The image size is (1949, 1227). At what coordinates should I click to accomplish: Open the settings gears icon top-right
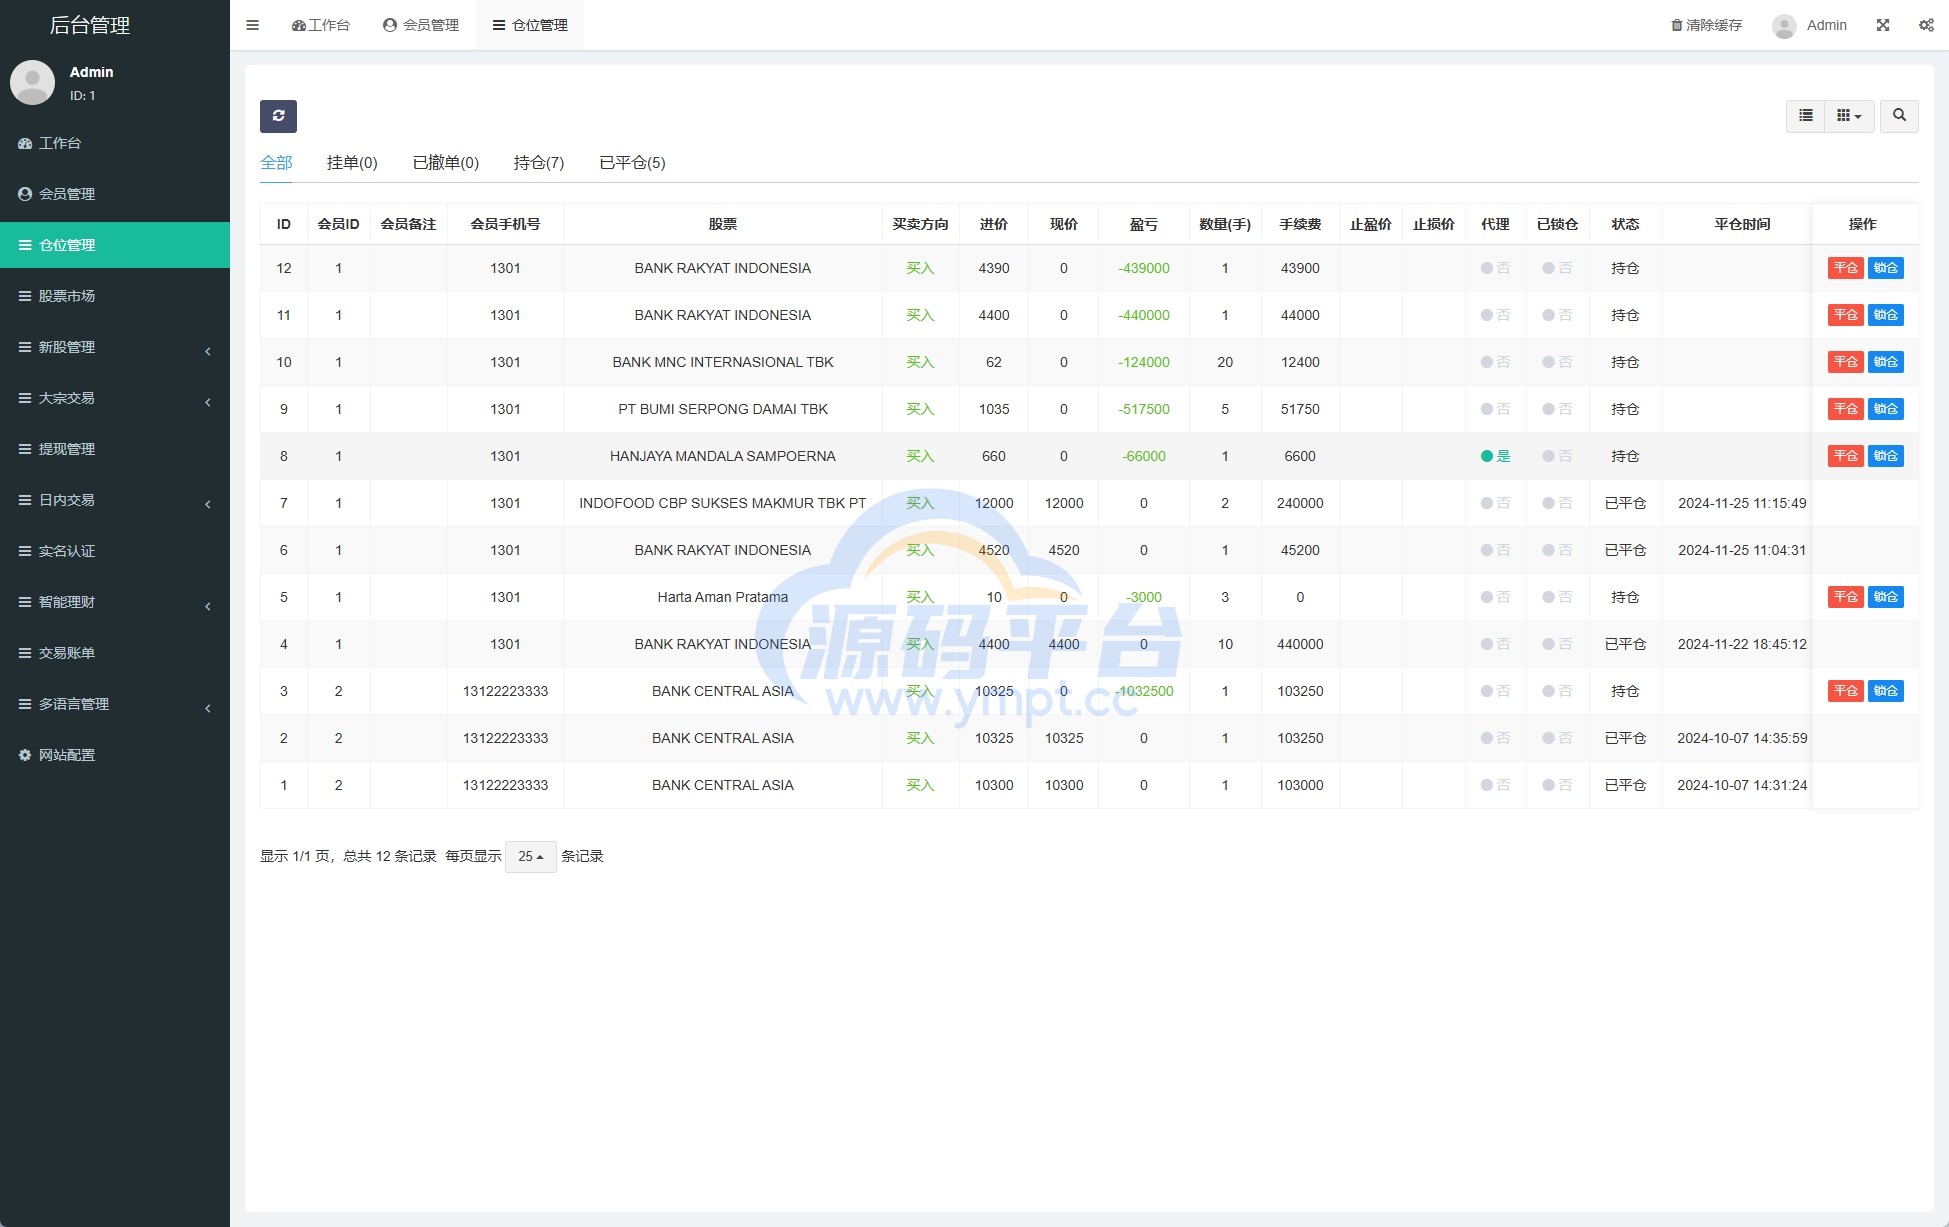click(1926, 25)
